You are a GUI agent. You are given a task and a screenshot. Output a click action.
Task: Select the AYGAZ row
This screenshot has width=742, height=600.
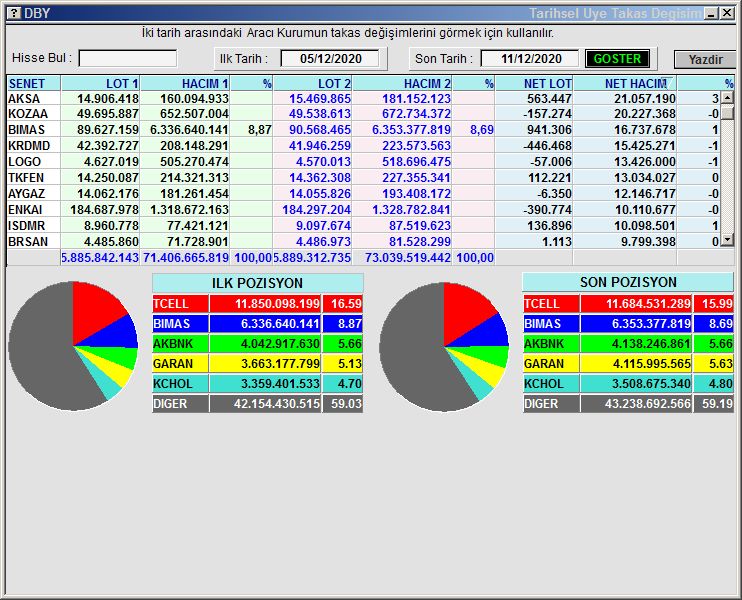click(363, 194)
